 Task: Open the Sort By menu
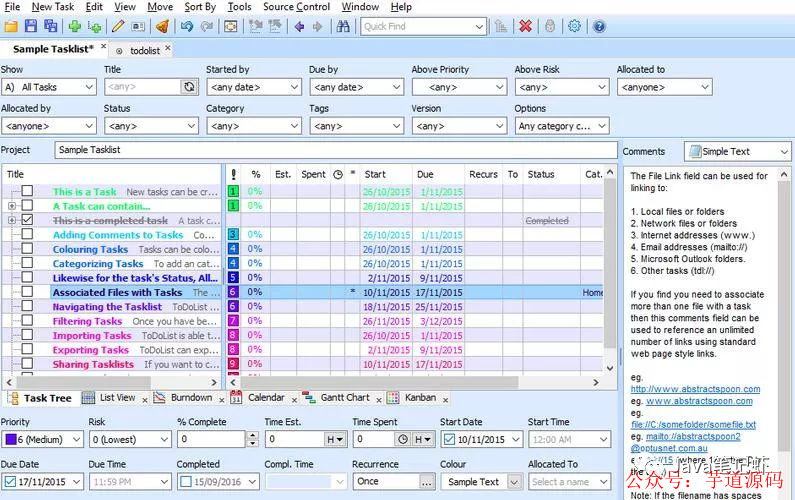200,7
